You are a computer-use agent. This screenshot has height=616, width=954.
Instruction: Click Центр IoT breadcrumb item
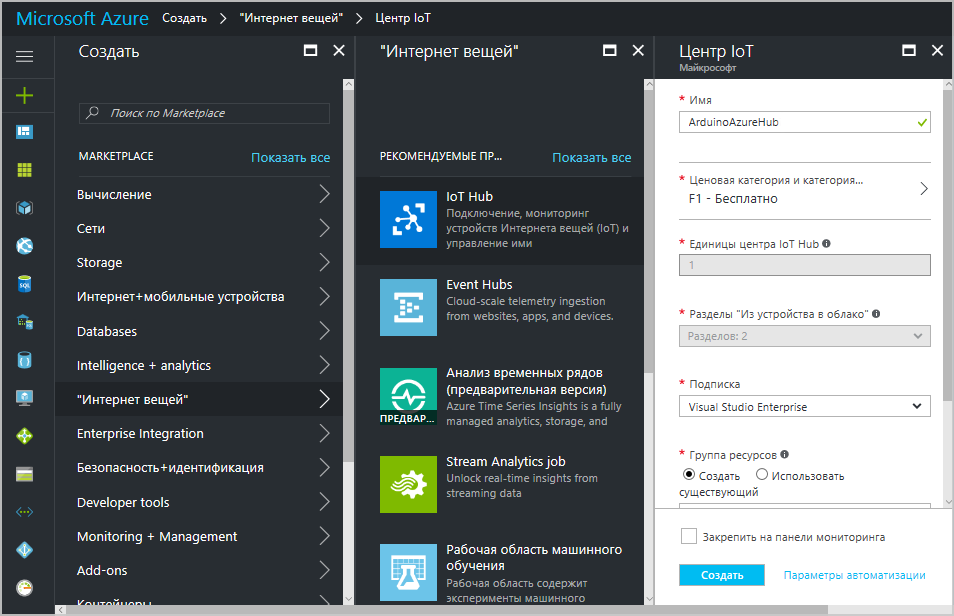[x=403, y=18]
